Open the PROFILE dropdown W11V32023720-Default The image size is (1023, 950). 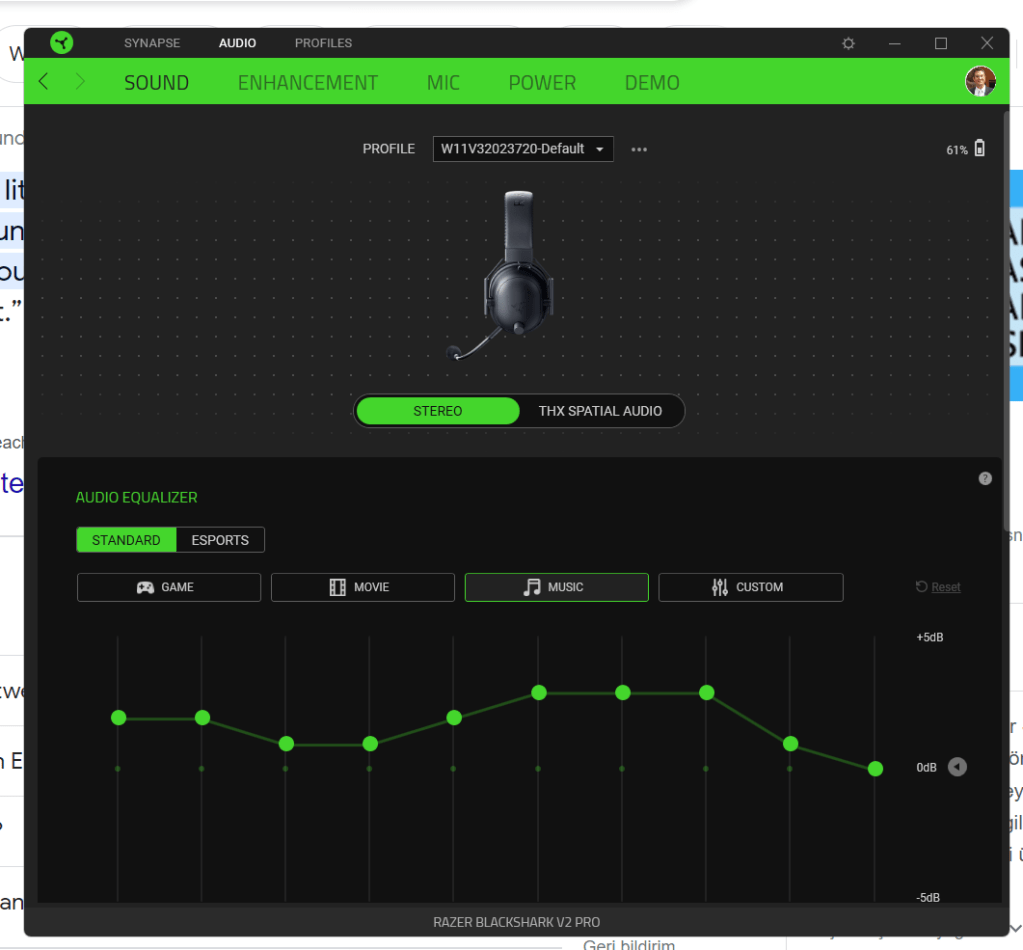click(523, 149)
